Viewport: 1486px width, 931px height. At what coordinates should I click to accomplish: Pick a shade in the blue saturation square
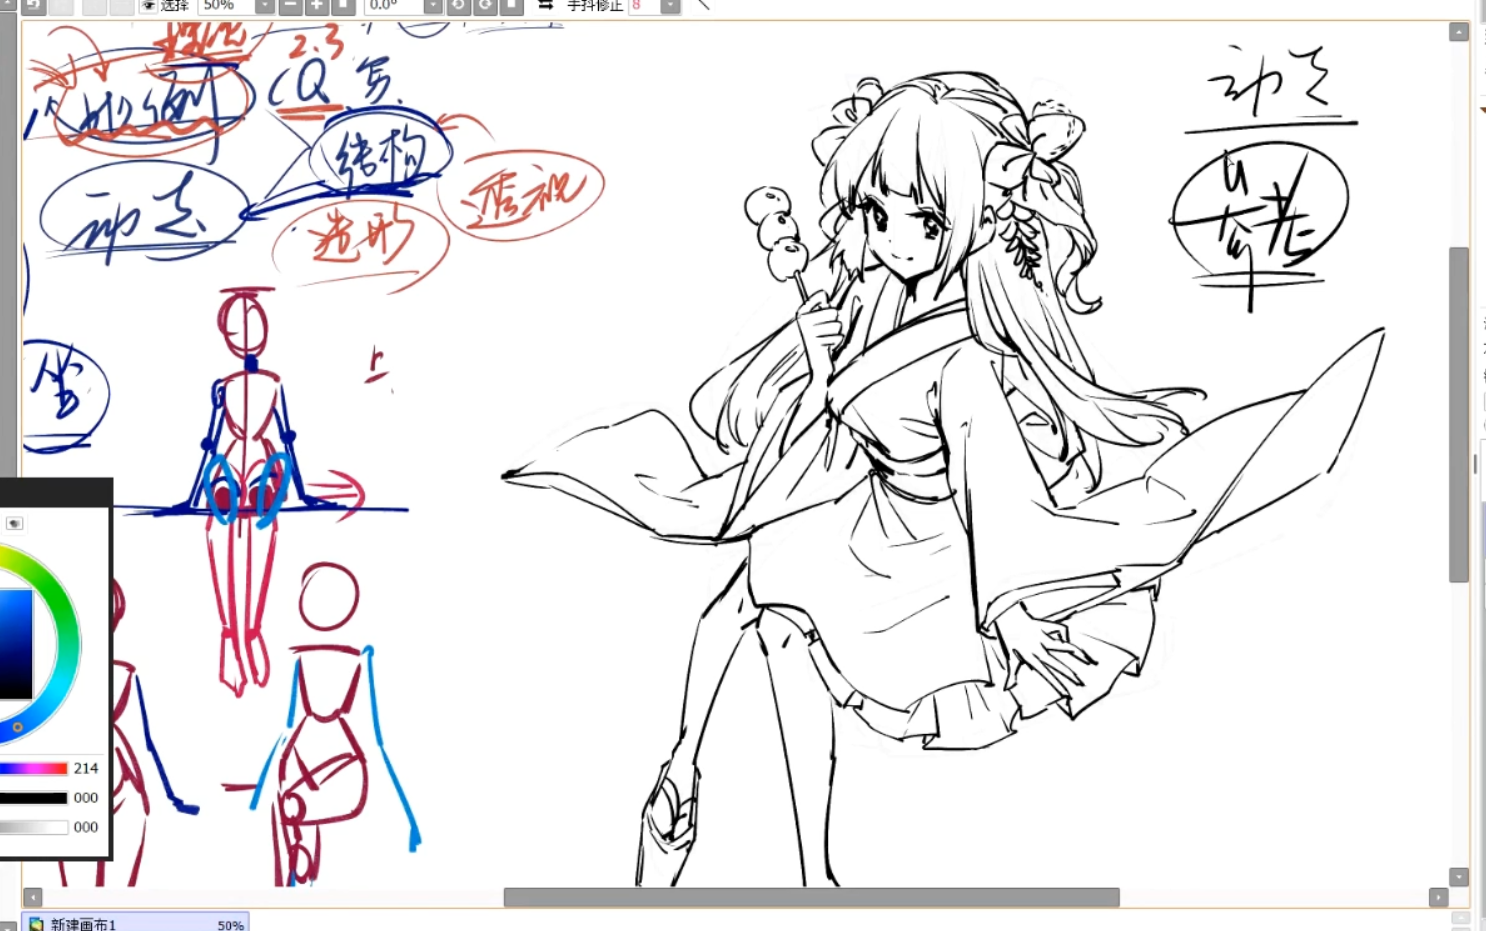[16, 644]
